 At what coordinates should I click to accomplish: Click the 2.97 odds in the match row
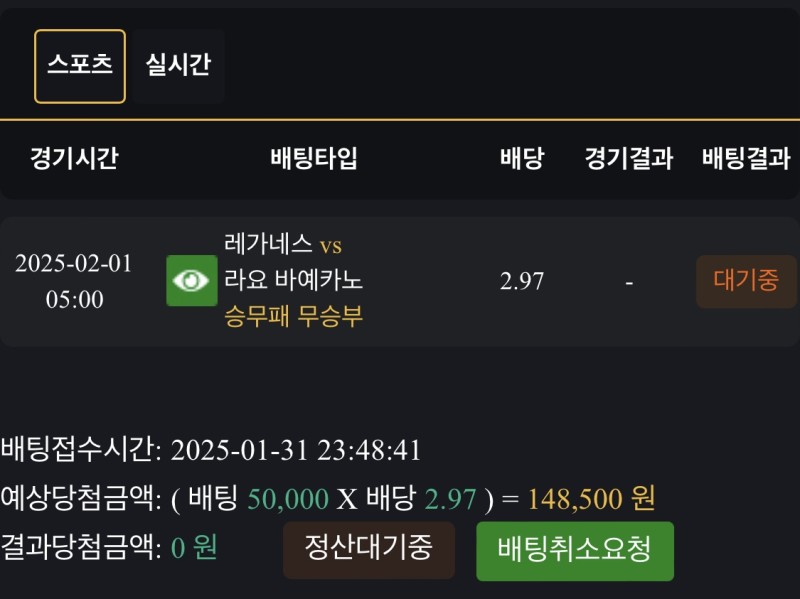(522, 282)
